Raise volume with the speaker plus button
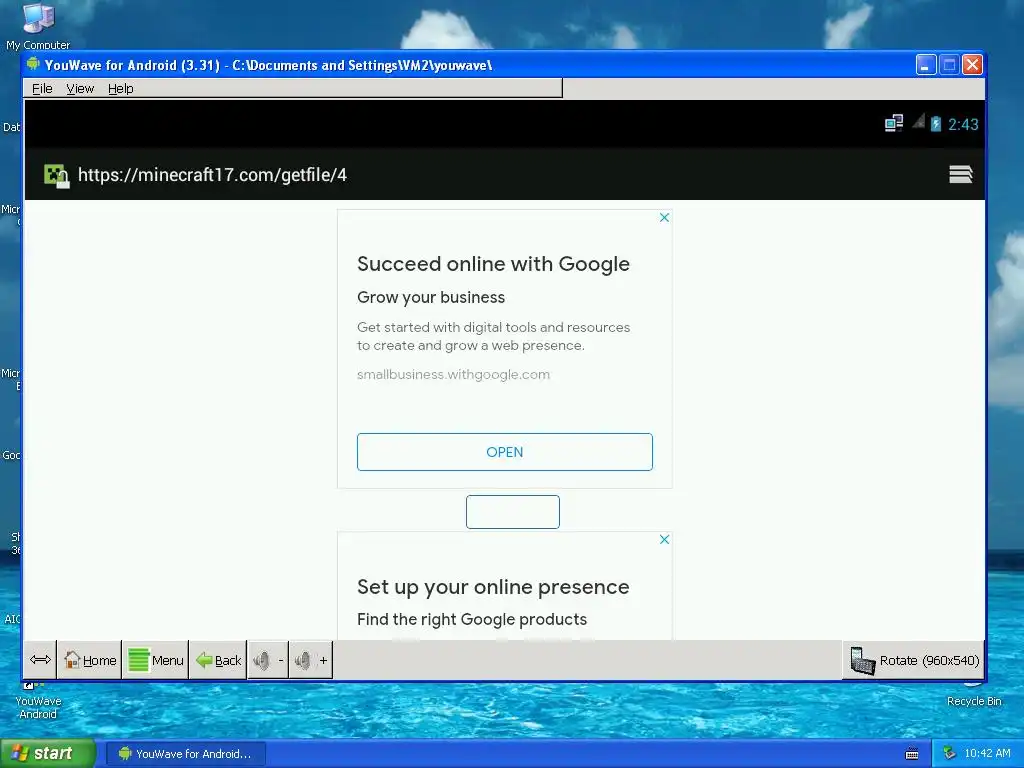 coord(312,660)
